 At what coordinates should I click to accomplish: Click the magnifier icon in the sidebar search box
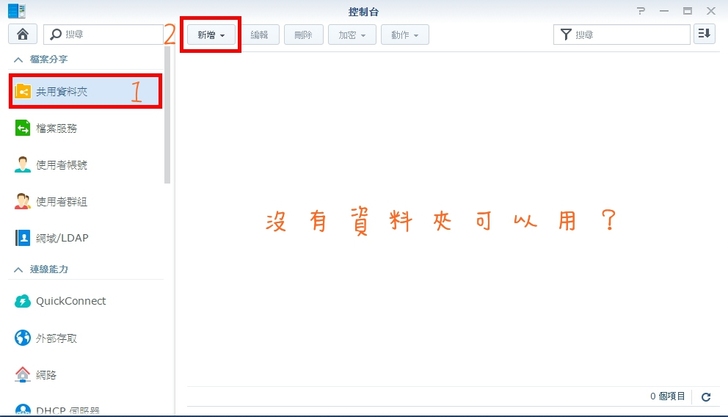tap(56, 34)
